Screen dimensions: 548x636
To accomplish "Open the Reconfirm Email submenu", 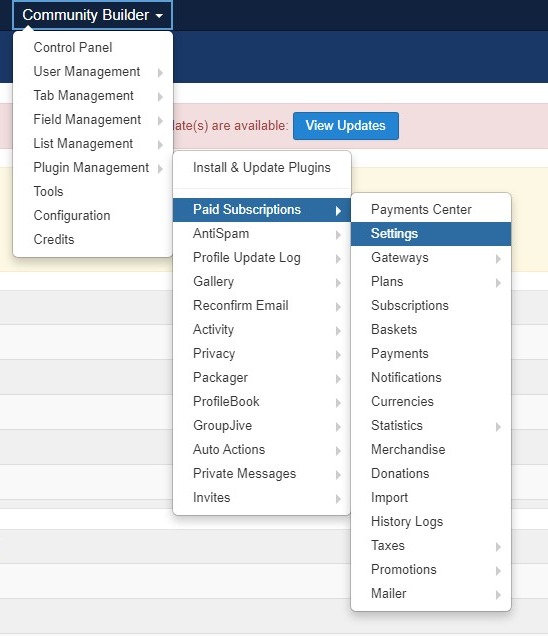I will tap(262, 305).
